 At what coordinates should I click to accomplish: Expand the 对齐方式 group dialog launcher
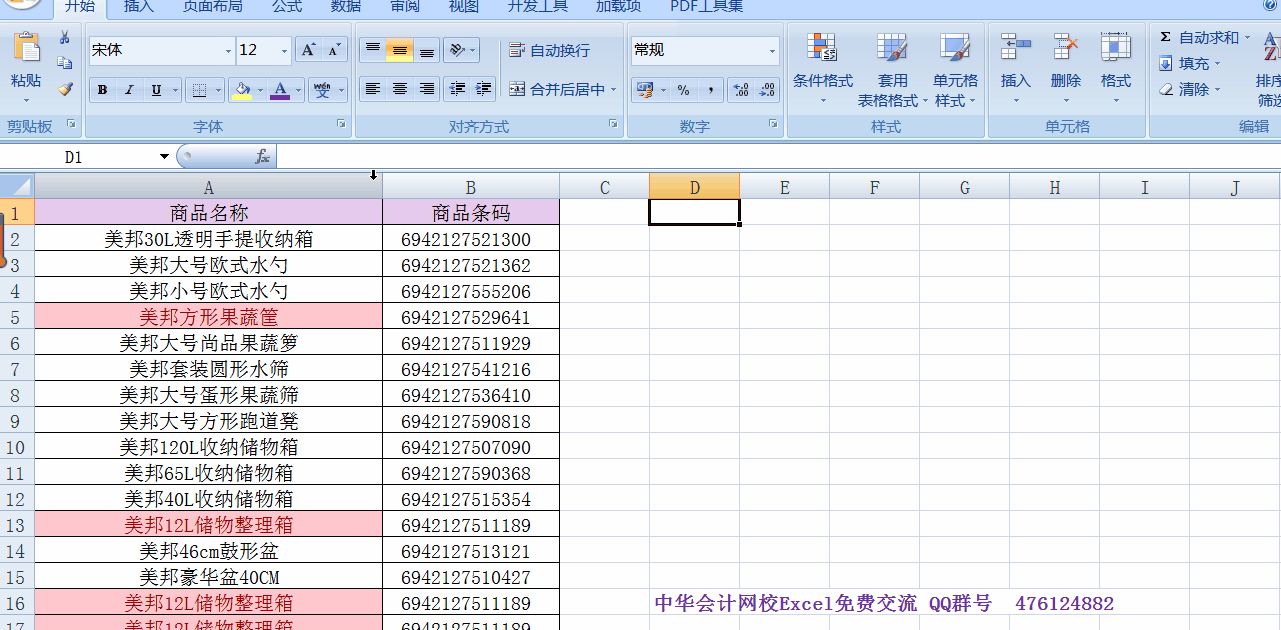[613, 124]
